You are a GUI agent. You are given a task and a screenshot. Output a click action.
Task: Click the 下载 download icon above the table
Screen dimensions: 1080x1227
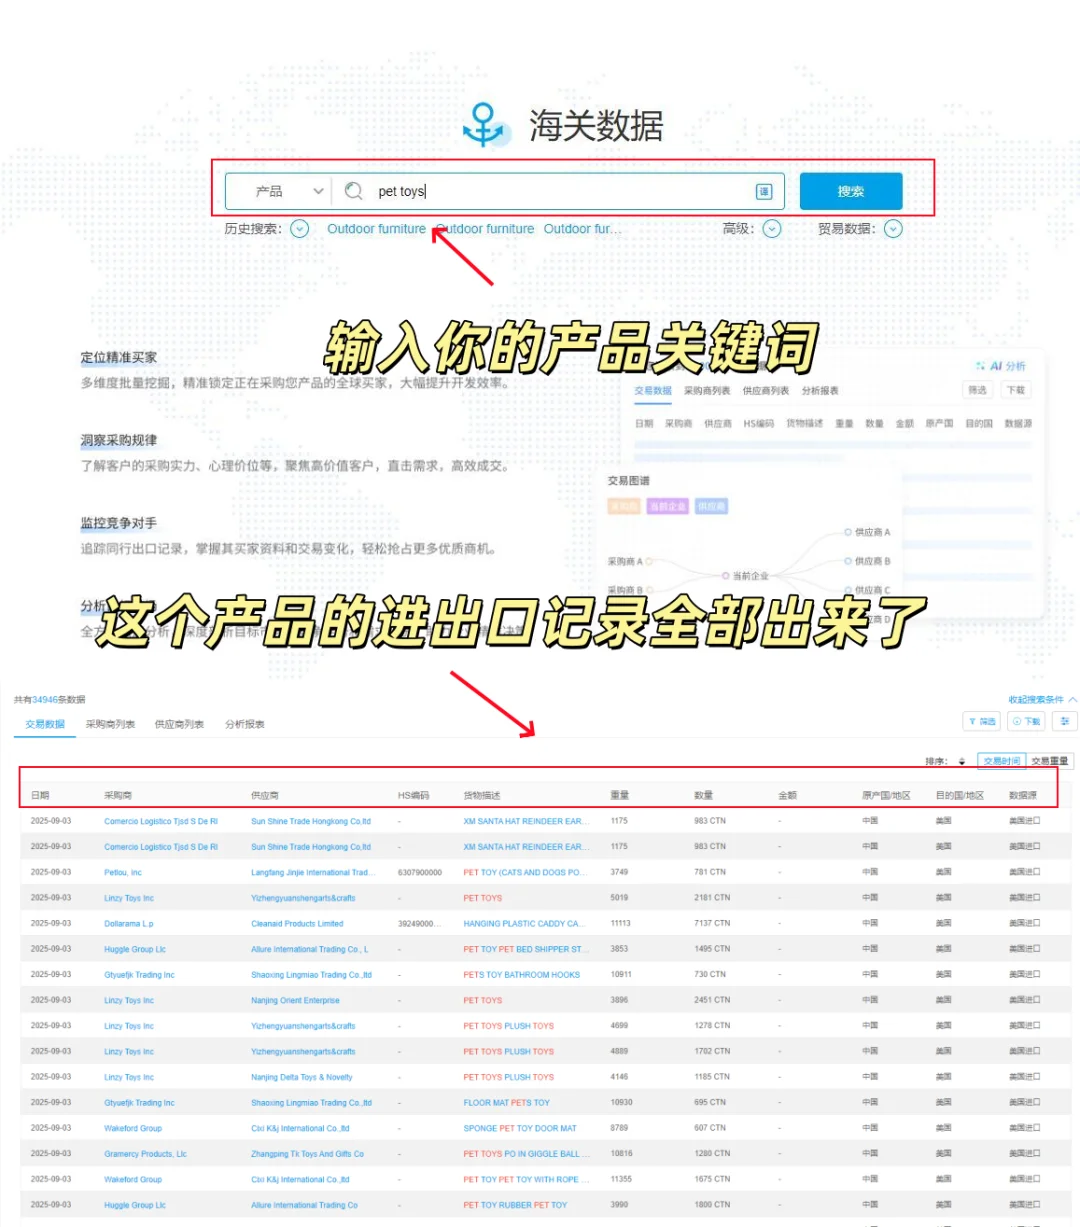[x=1018, y=721]
